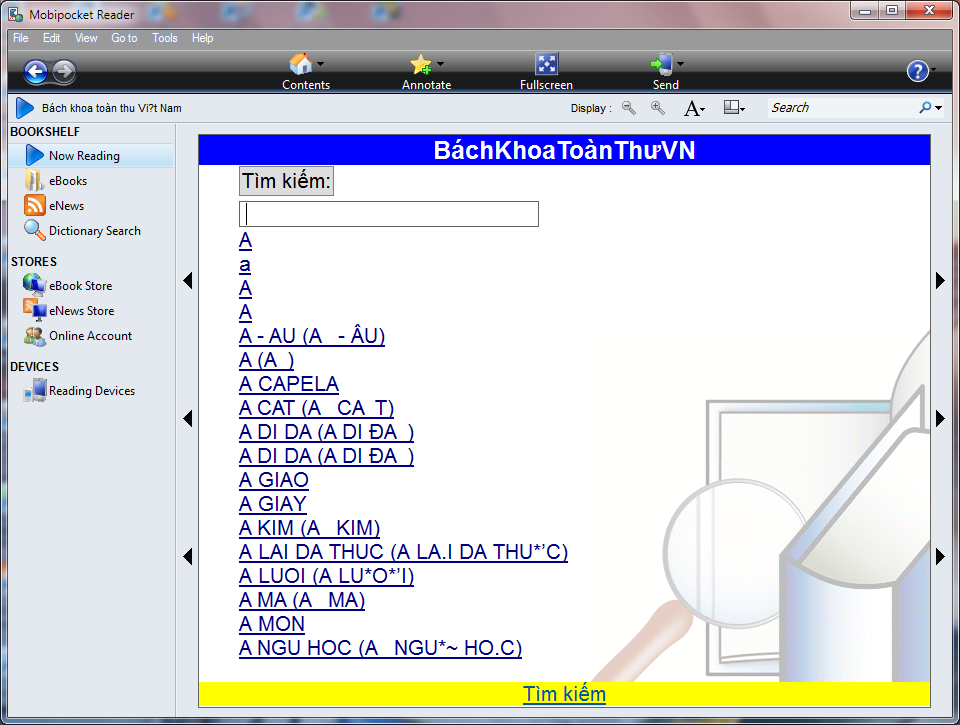Zoom out with the Display magnifier
This screenshot has width=960, height=725.
click(629, 108)
